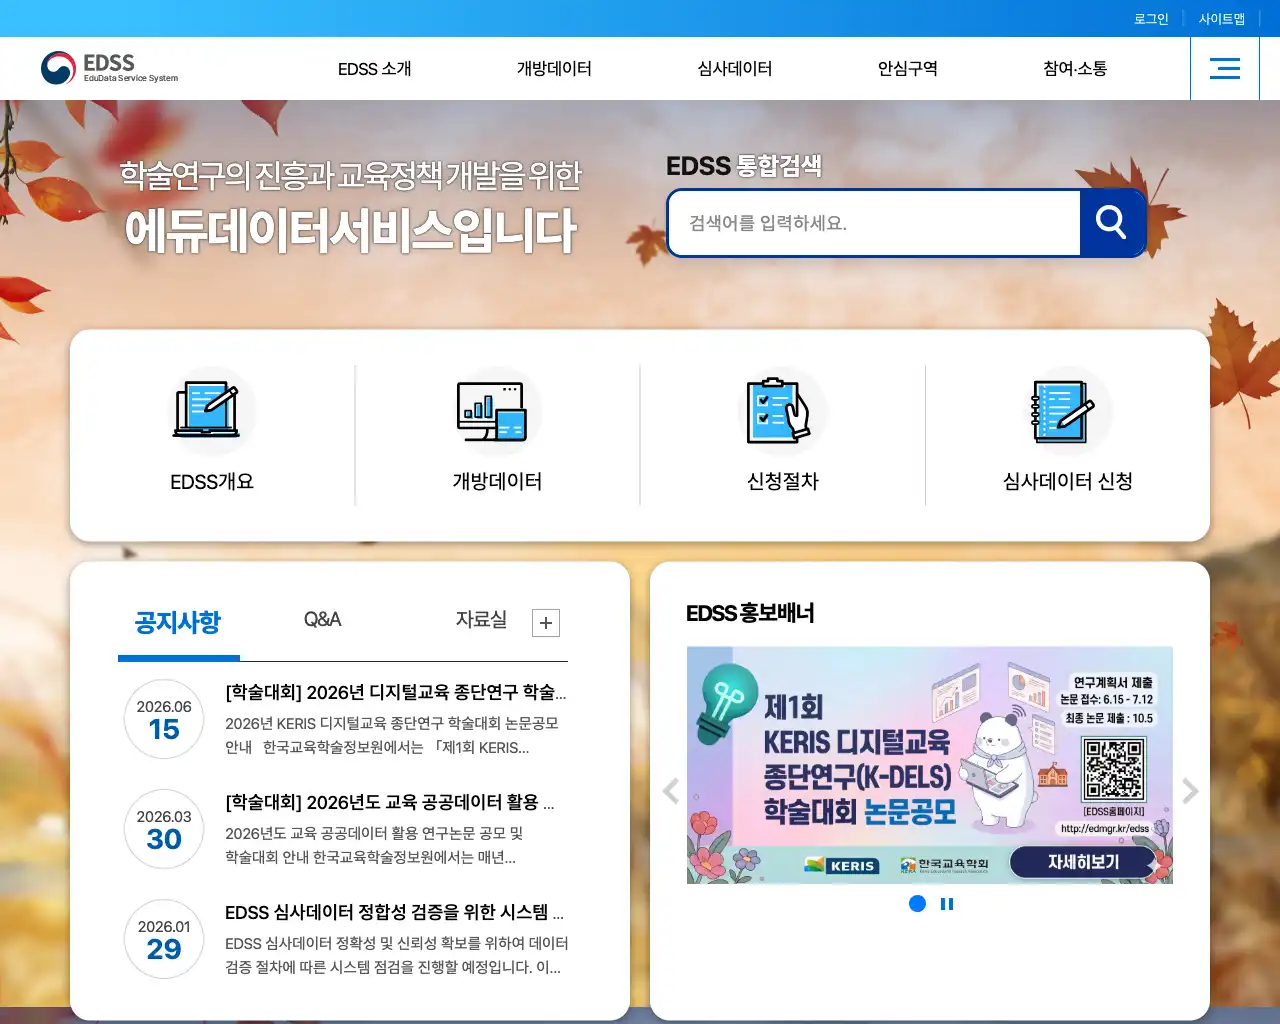Switch to the 공지사항 tab
Viewport: 1280px width, 1024px height.
tap(178, 623)
